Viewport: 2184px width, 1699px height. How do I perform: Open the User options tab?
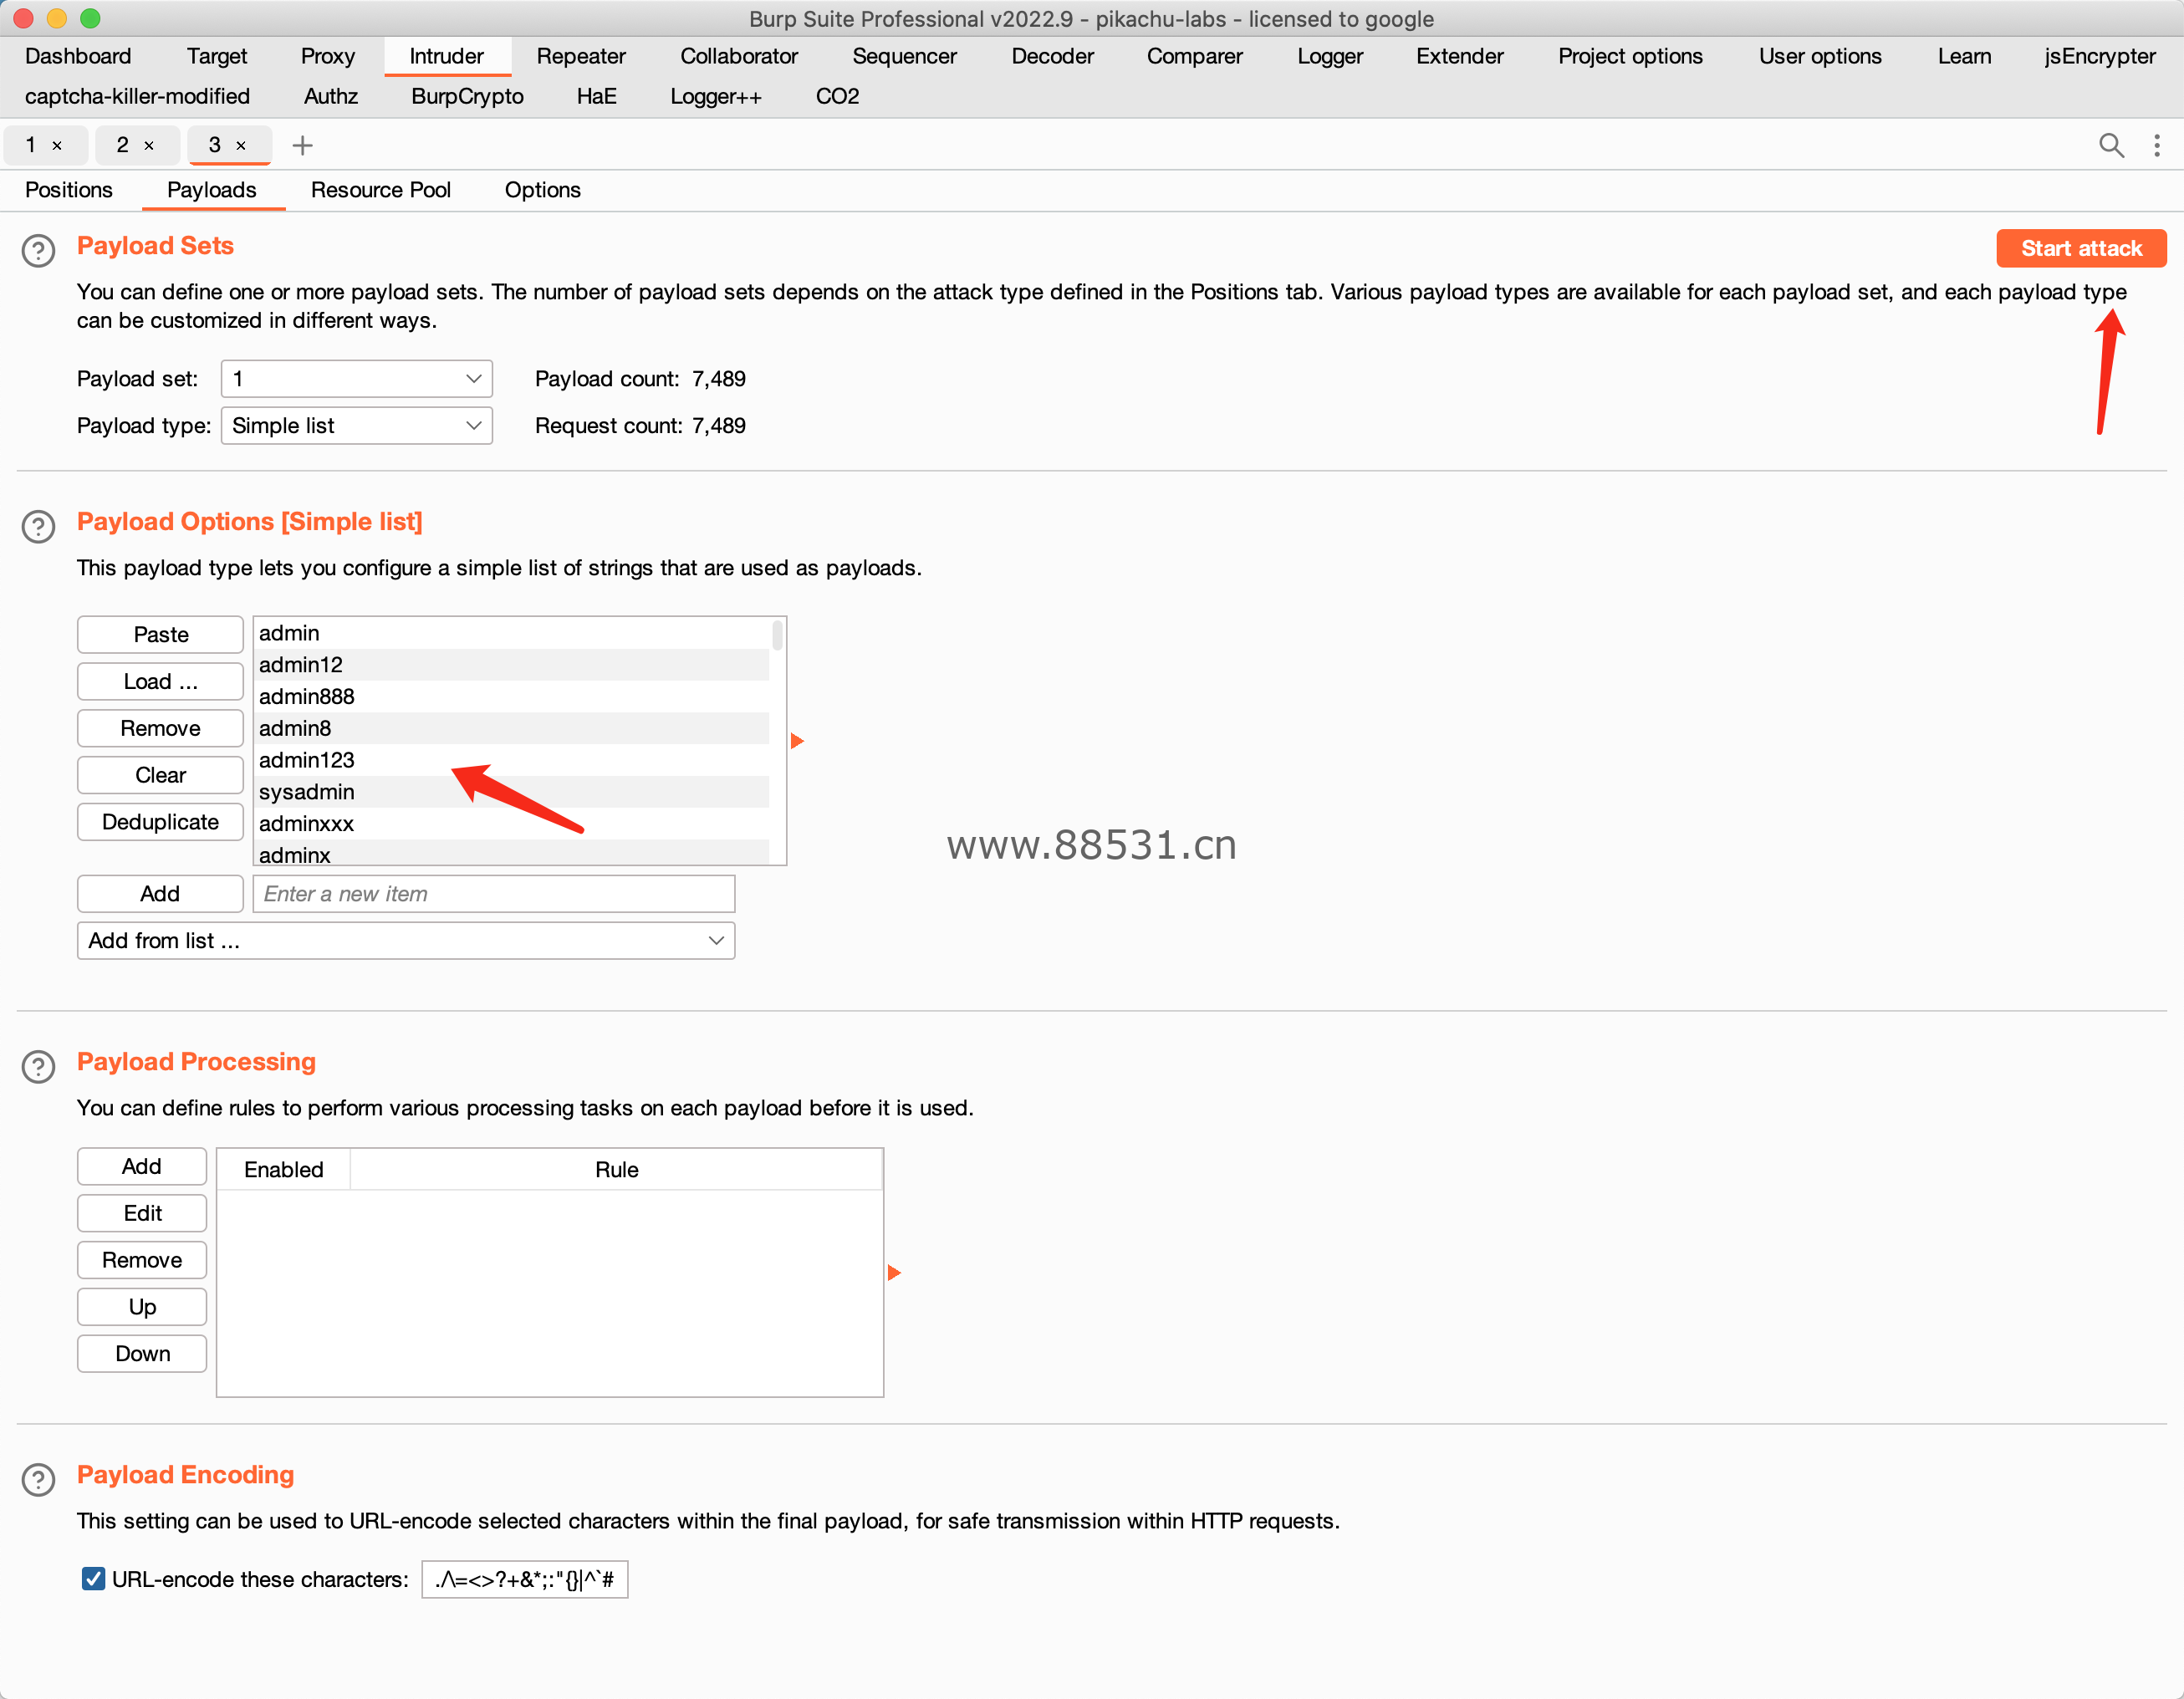(1820, 56)
